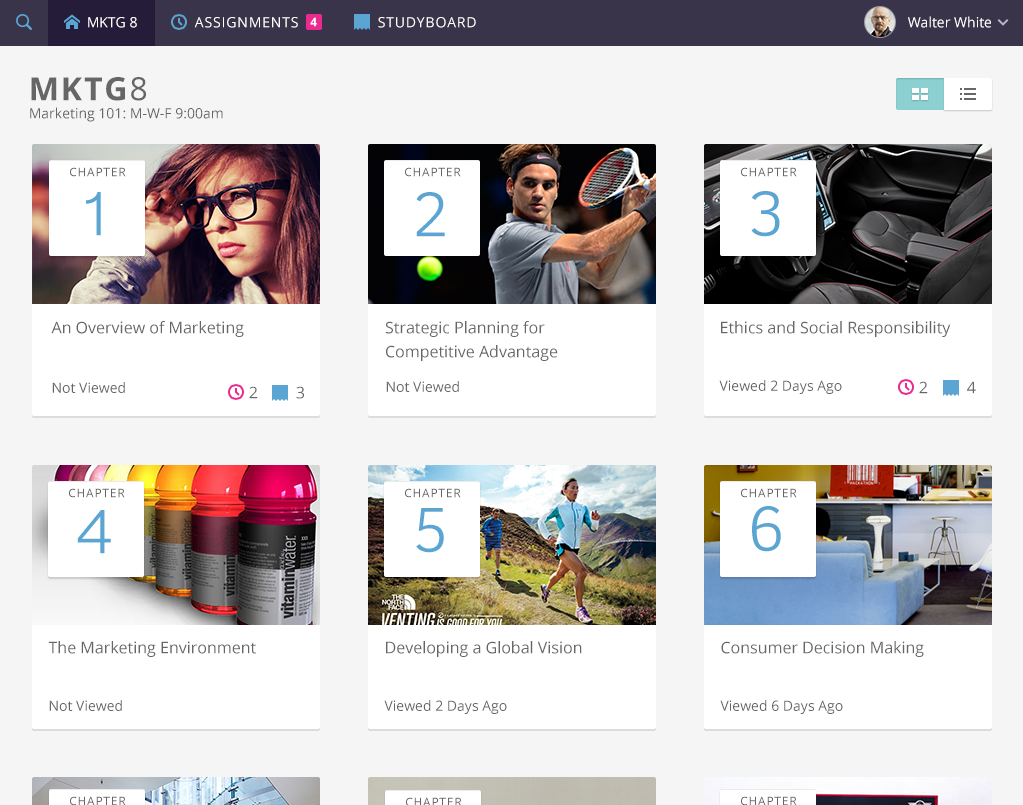Click the Chapter 5 number tile
The height and width of the screenshot is (805, 1023).
pyautogui.click(x=432, y=529)
